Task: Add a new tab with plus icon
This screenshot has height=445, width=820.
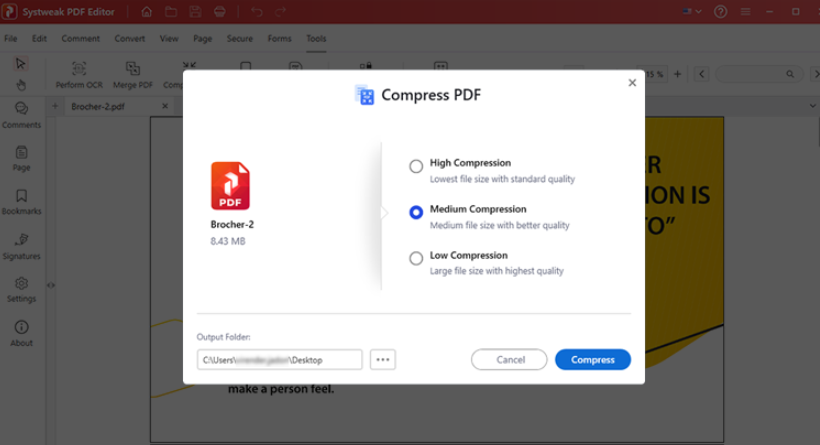Action: coord(55,106)
